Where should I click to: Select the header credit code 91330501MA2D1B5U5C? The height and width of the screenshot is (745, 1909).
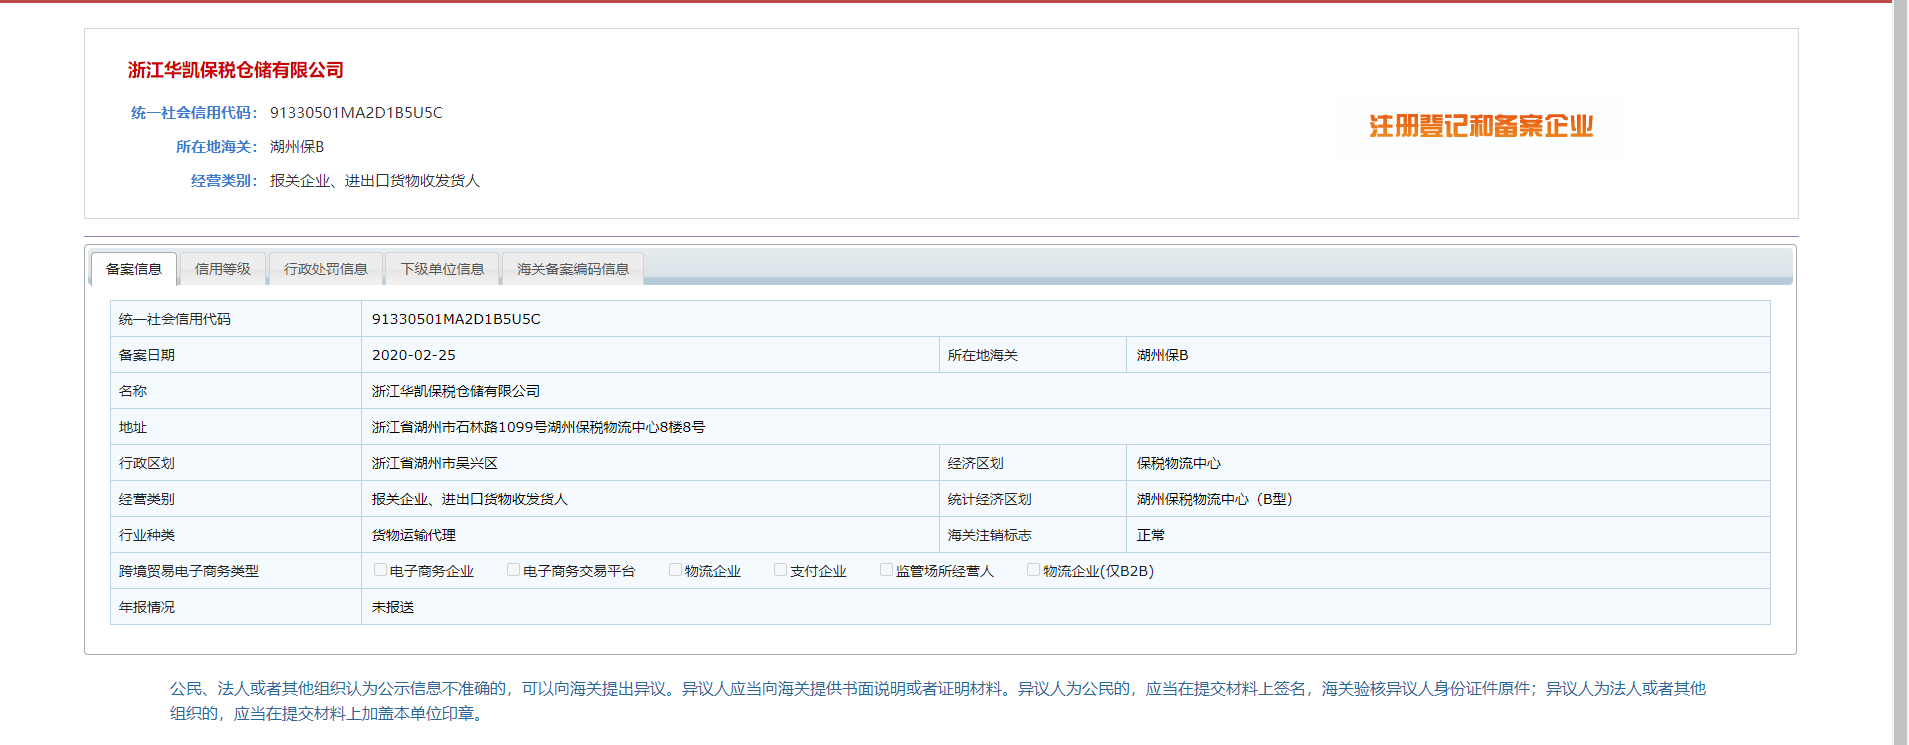[356, 113]
